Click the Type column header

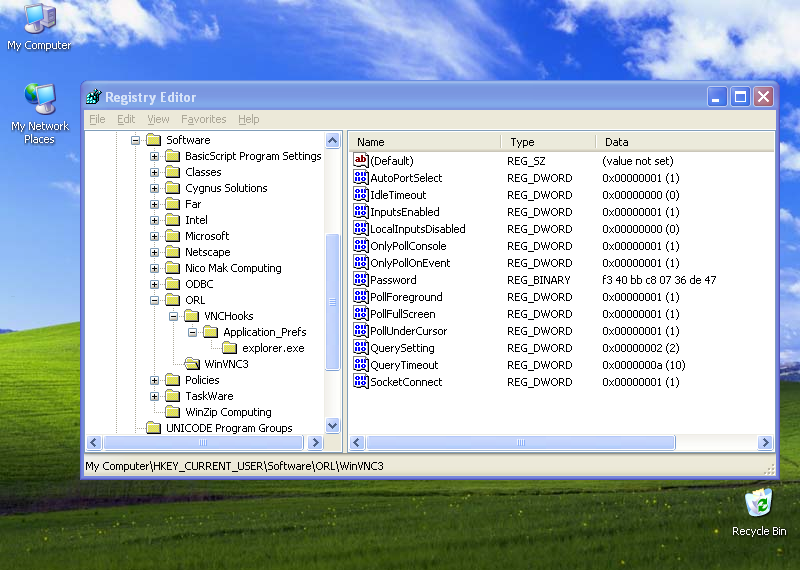tap(548, 142)
